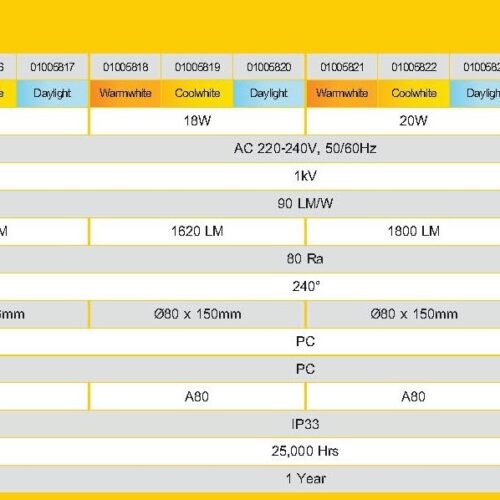Select Coolwhite cell under 01005819

click(197, 93)
